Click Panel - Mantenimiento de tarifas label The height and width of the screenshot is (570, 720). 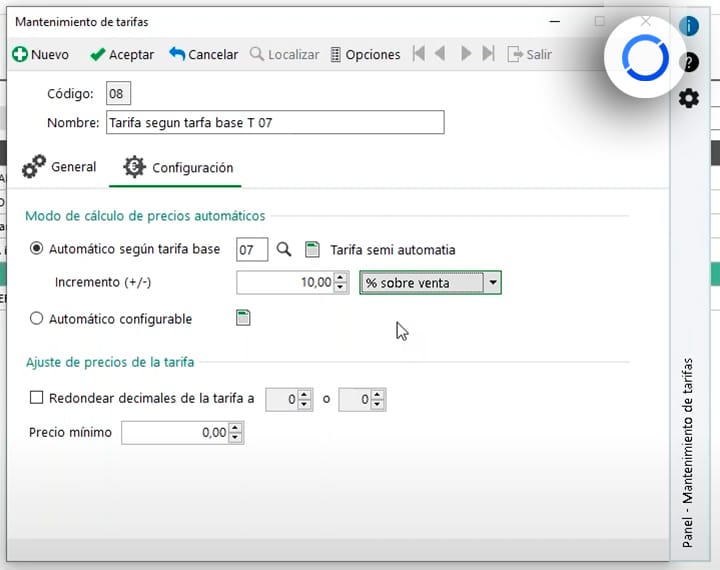[687, 452]
